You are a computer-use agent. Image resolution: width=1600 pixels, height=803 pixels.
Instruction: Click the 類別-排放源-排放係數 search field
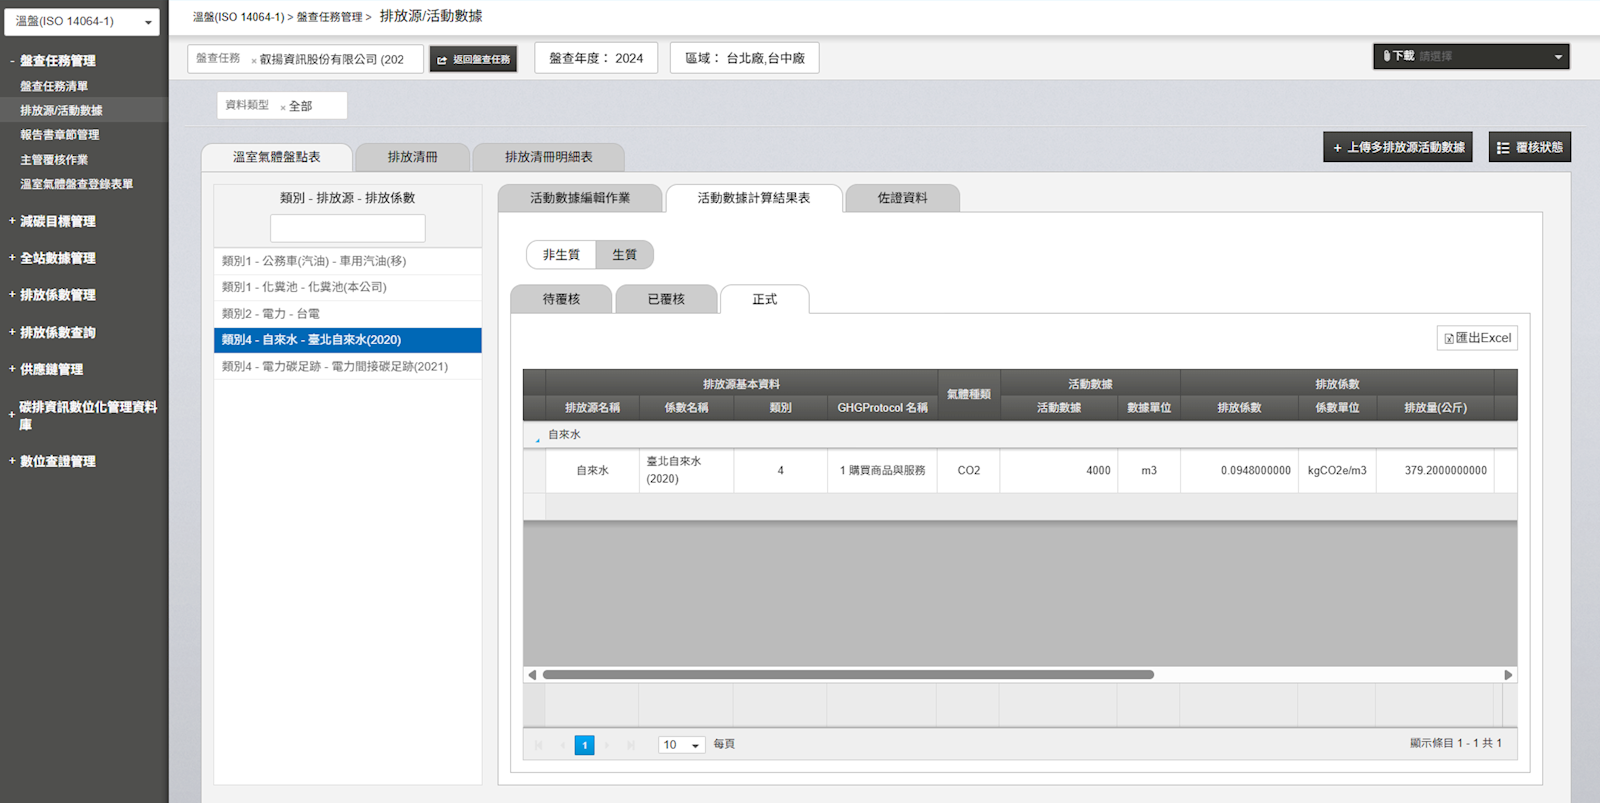[347, 228]
